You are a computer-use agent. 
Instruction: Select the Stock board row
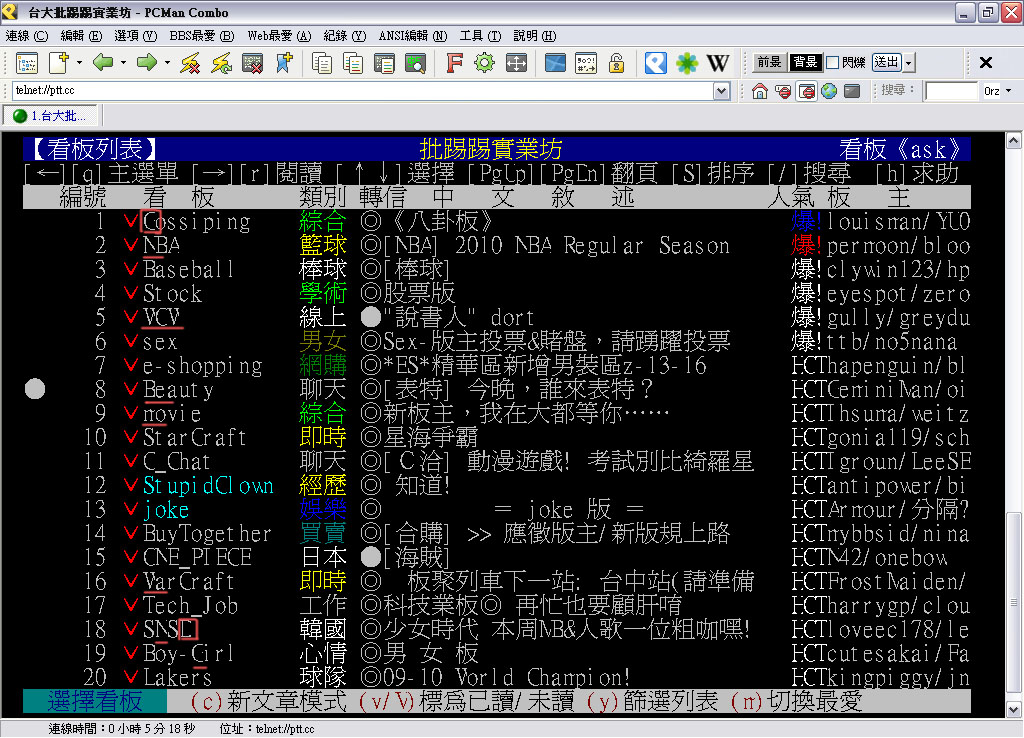496,294
